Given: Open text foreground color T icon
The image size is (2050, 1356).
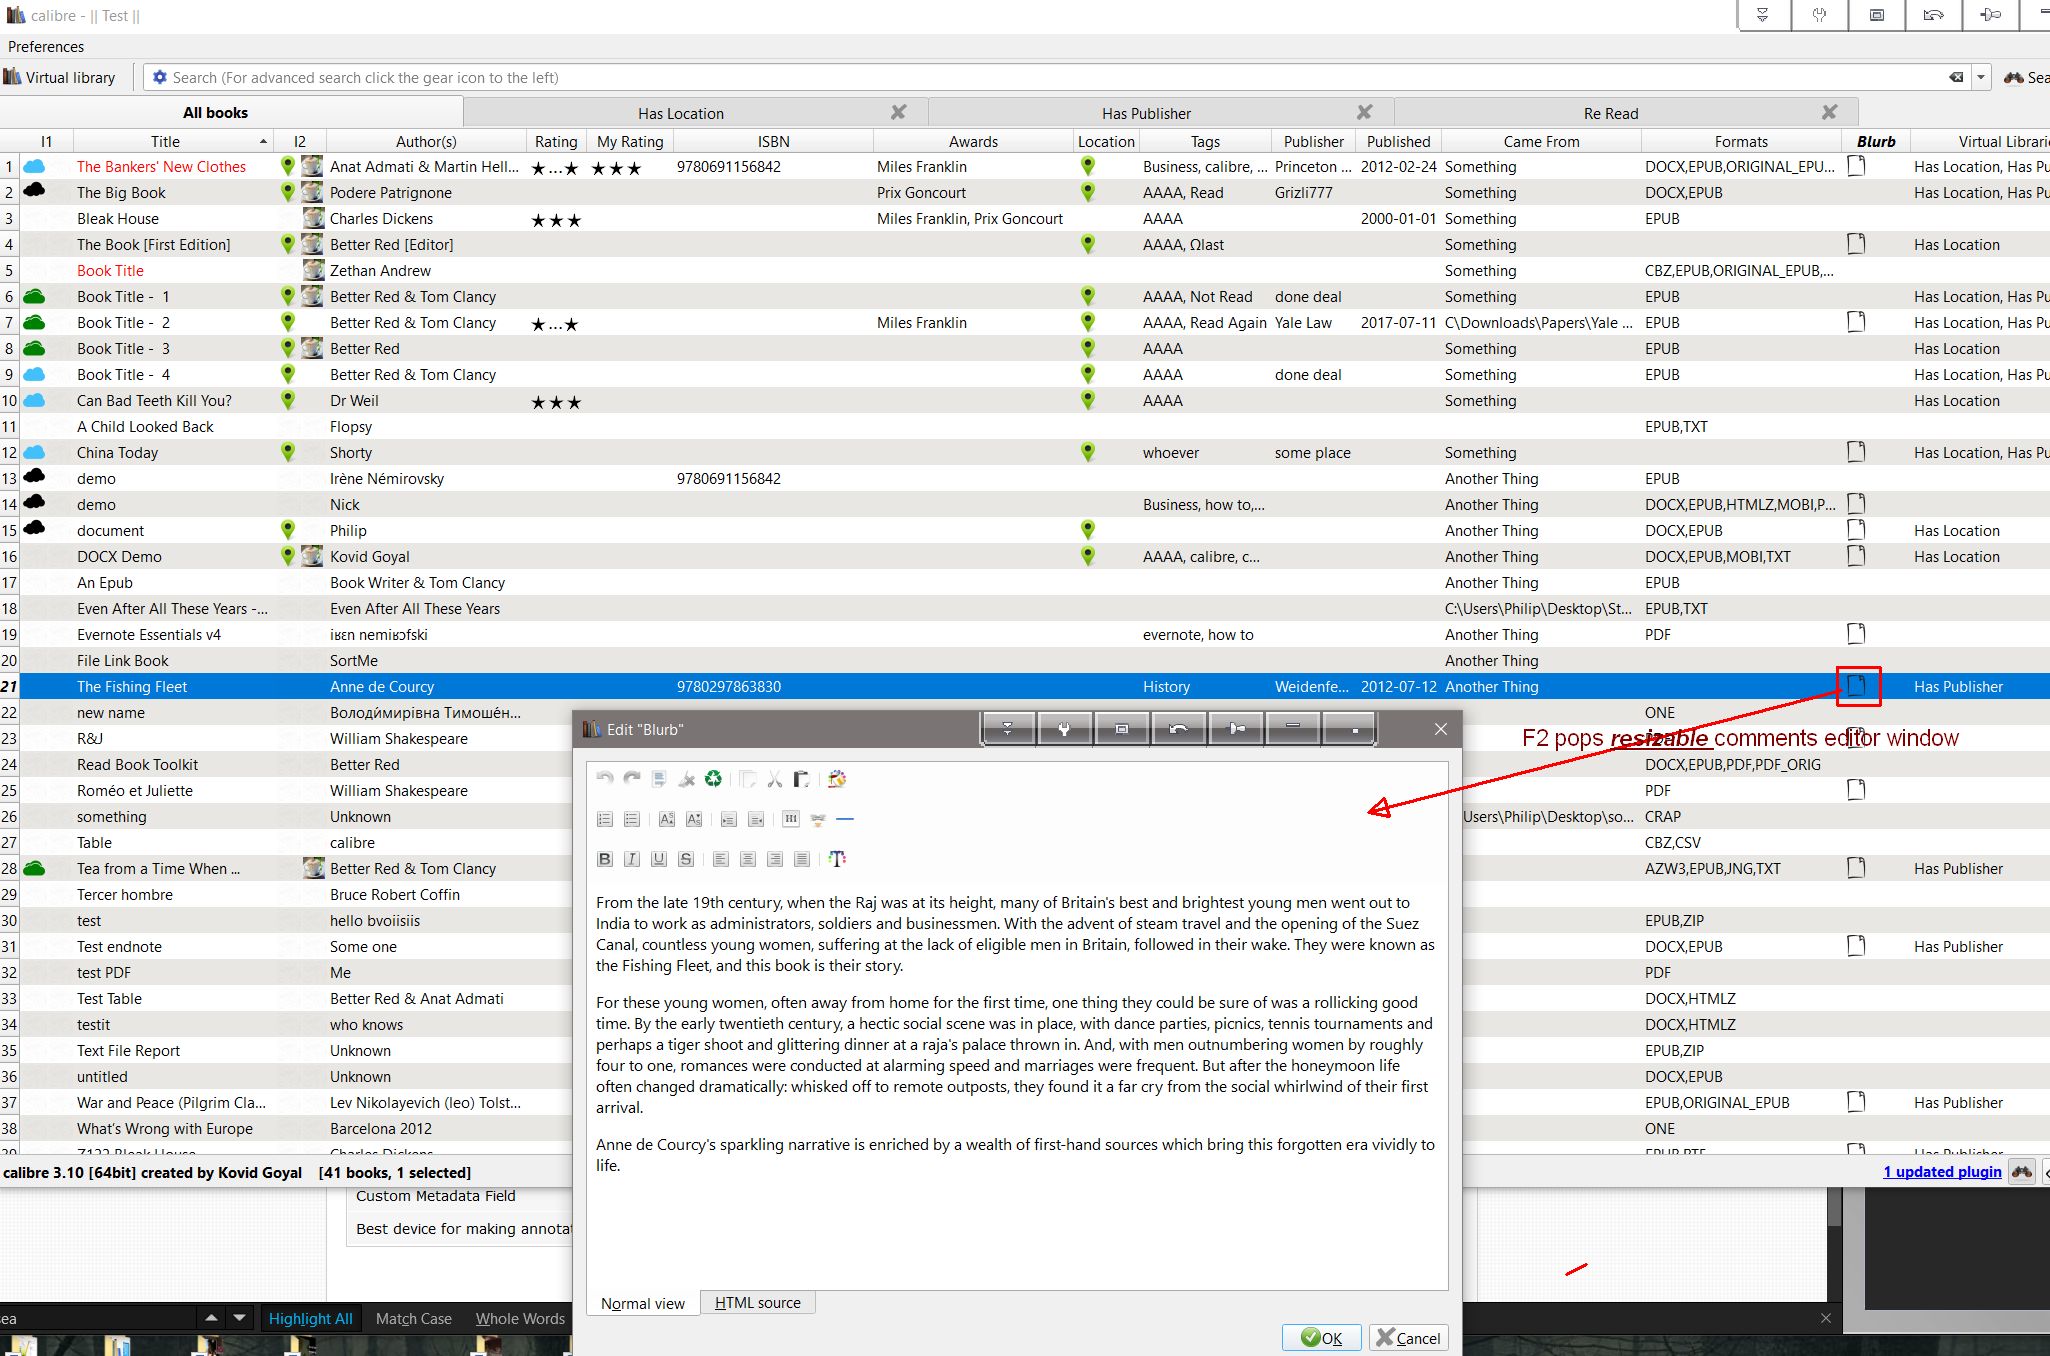Looking at the screenshot, I should point(837,859).
